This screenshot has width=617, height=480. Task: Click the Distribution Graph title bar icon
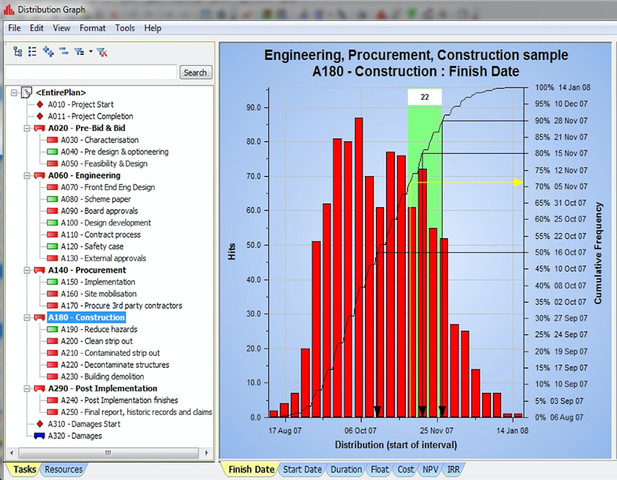point(9,9)
